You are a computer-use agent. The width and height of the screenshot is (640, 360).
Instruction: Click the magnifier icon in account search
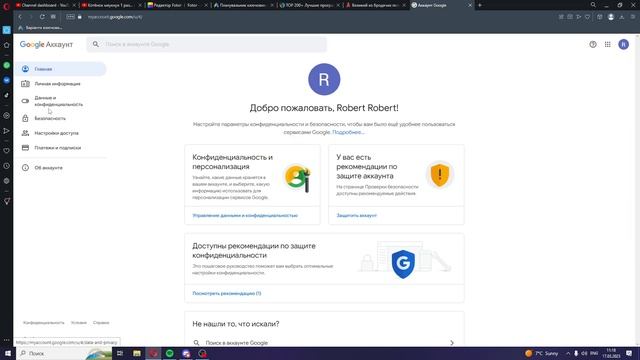[96, 44]
